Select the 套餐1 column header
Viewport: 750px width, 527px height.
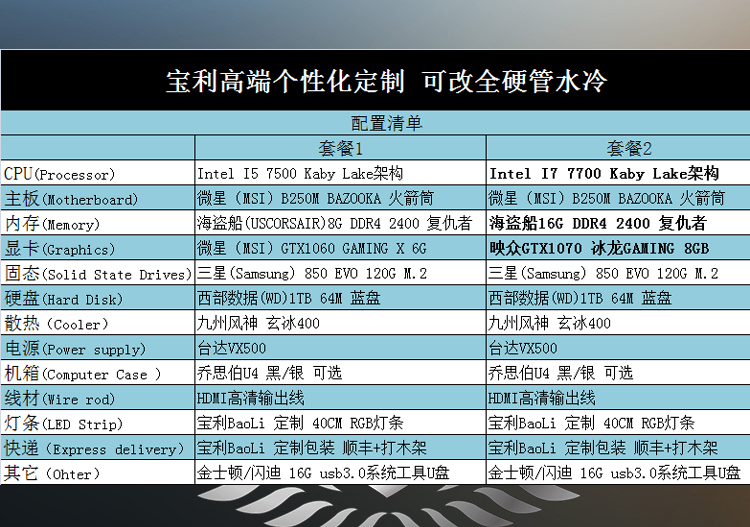(341, 148)
